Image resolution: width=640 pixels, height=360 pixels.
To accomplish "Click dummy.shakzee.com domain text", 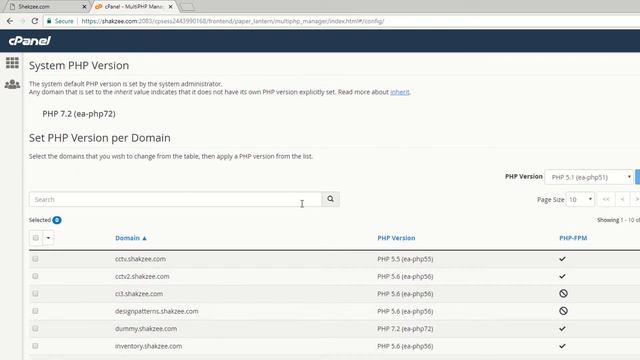I will [x=146, y=329].
